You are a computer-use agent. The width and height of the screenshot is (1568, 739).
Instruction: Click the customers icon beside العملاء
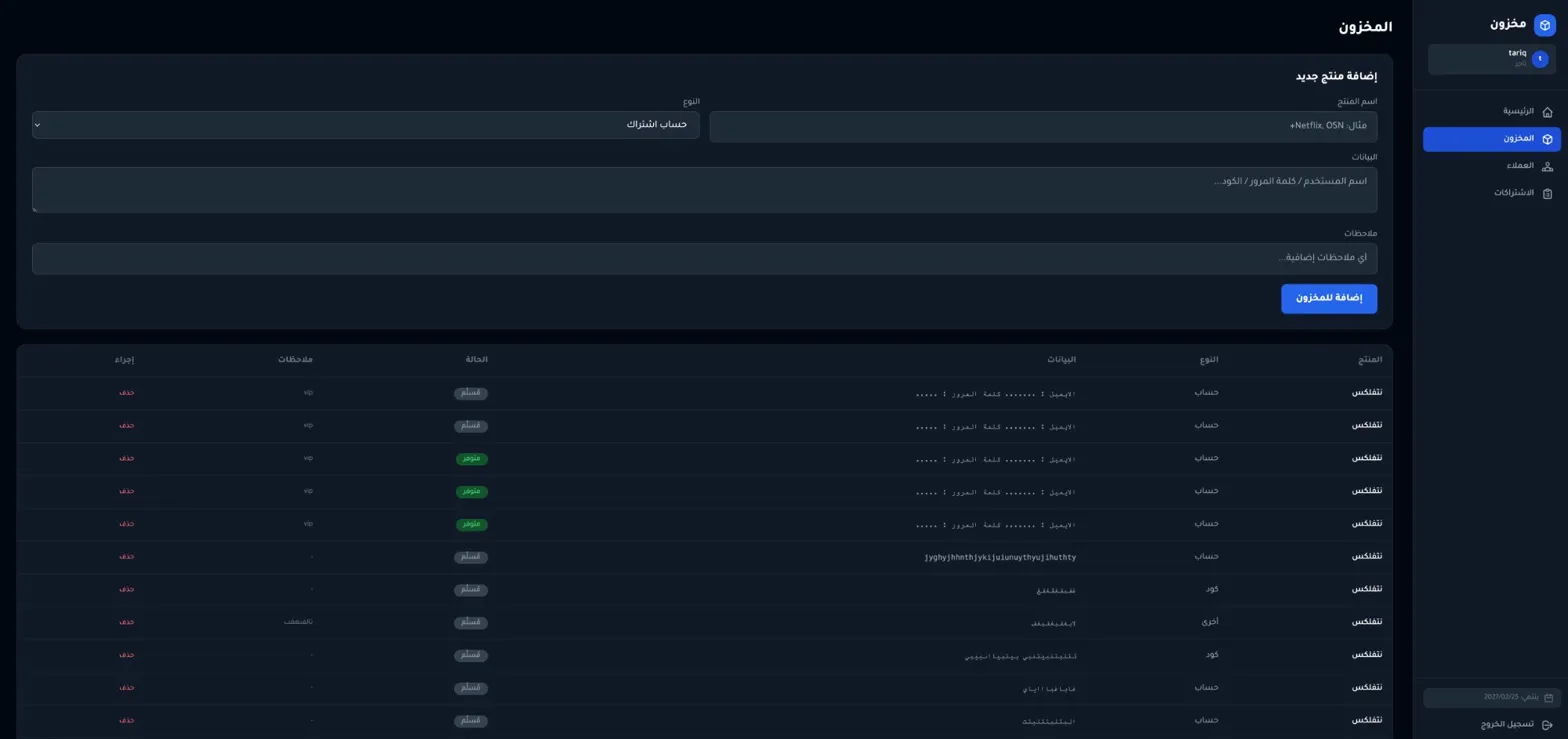(1547, 166)
